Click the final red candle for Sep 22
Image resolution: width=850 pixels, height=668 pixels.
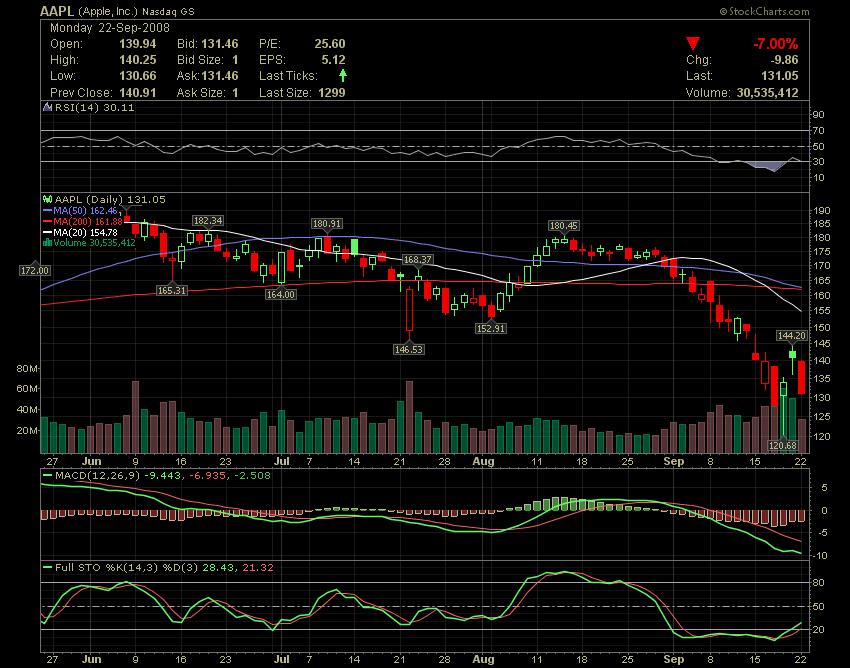tap(801, 377)
